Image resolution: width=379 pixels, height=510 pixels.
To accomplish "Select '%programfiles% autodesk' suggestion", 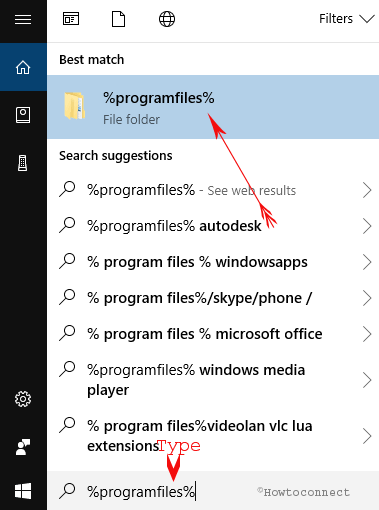I will pyautogui.click(x=213, y=226).
